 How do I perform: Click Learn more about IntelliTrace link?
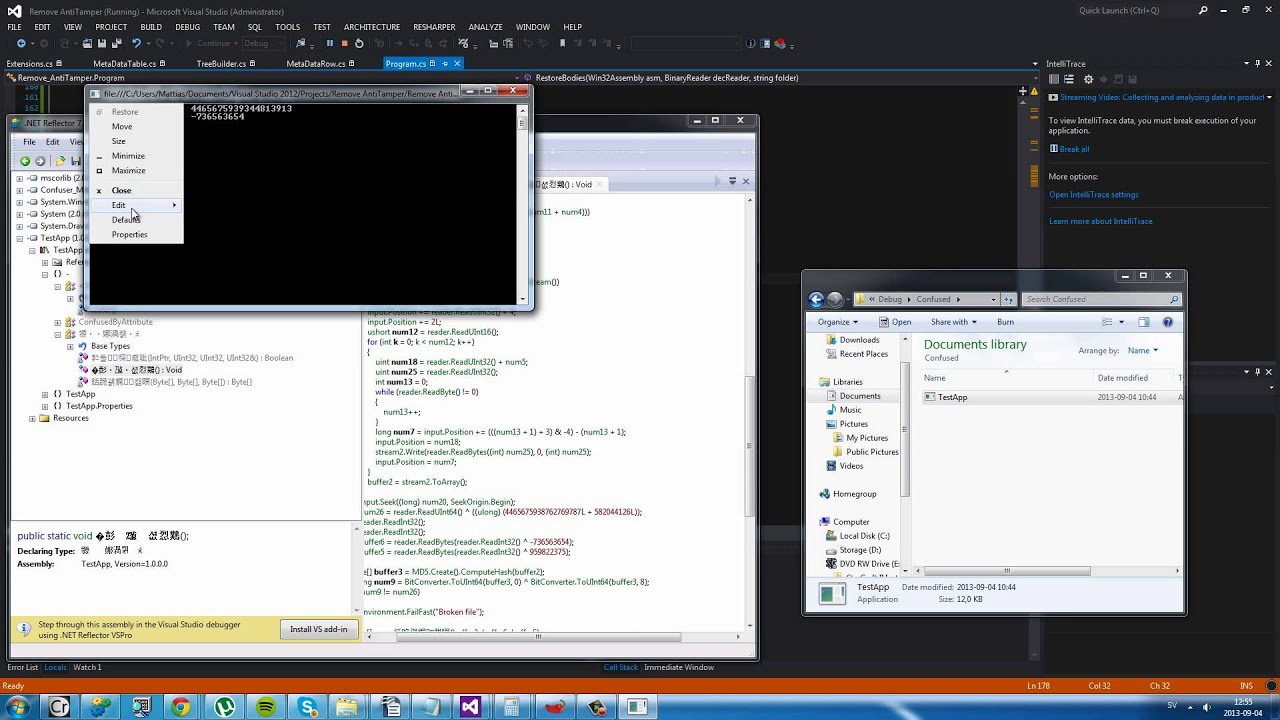point(1100,221)
